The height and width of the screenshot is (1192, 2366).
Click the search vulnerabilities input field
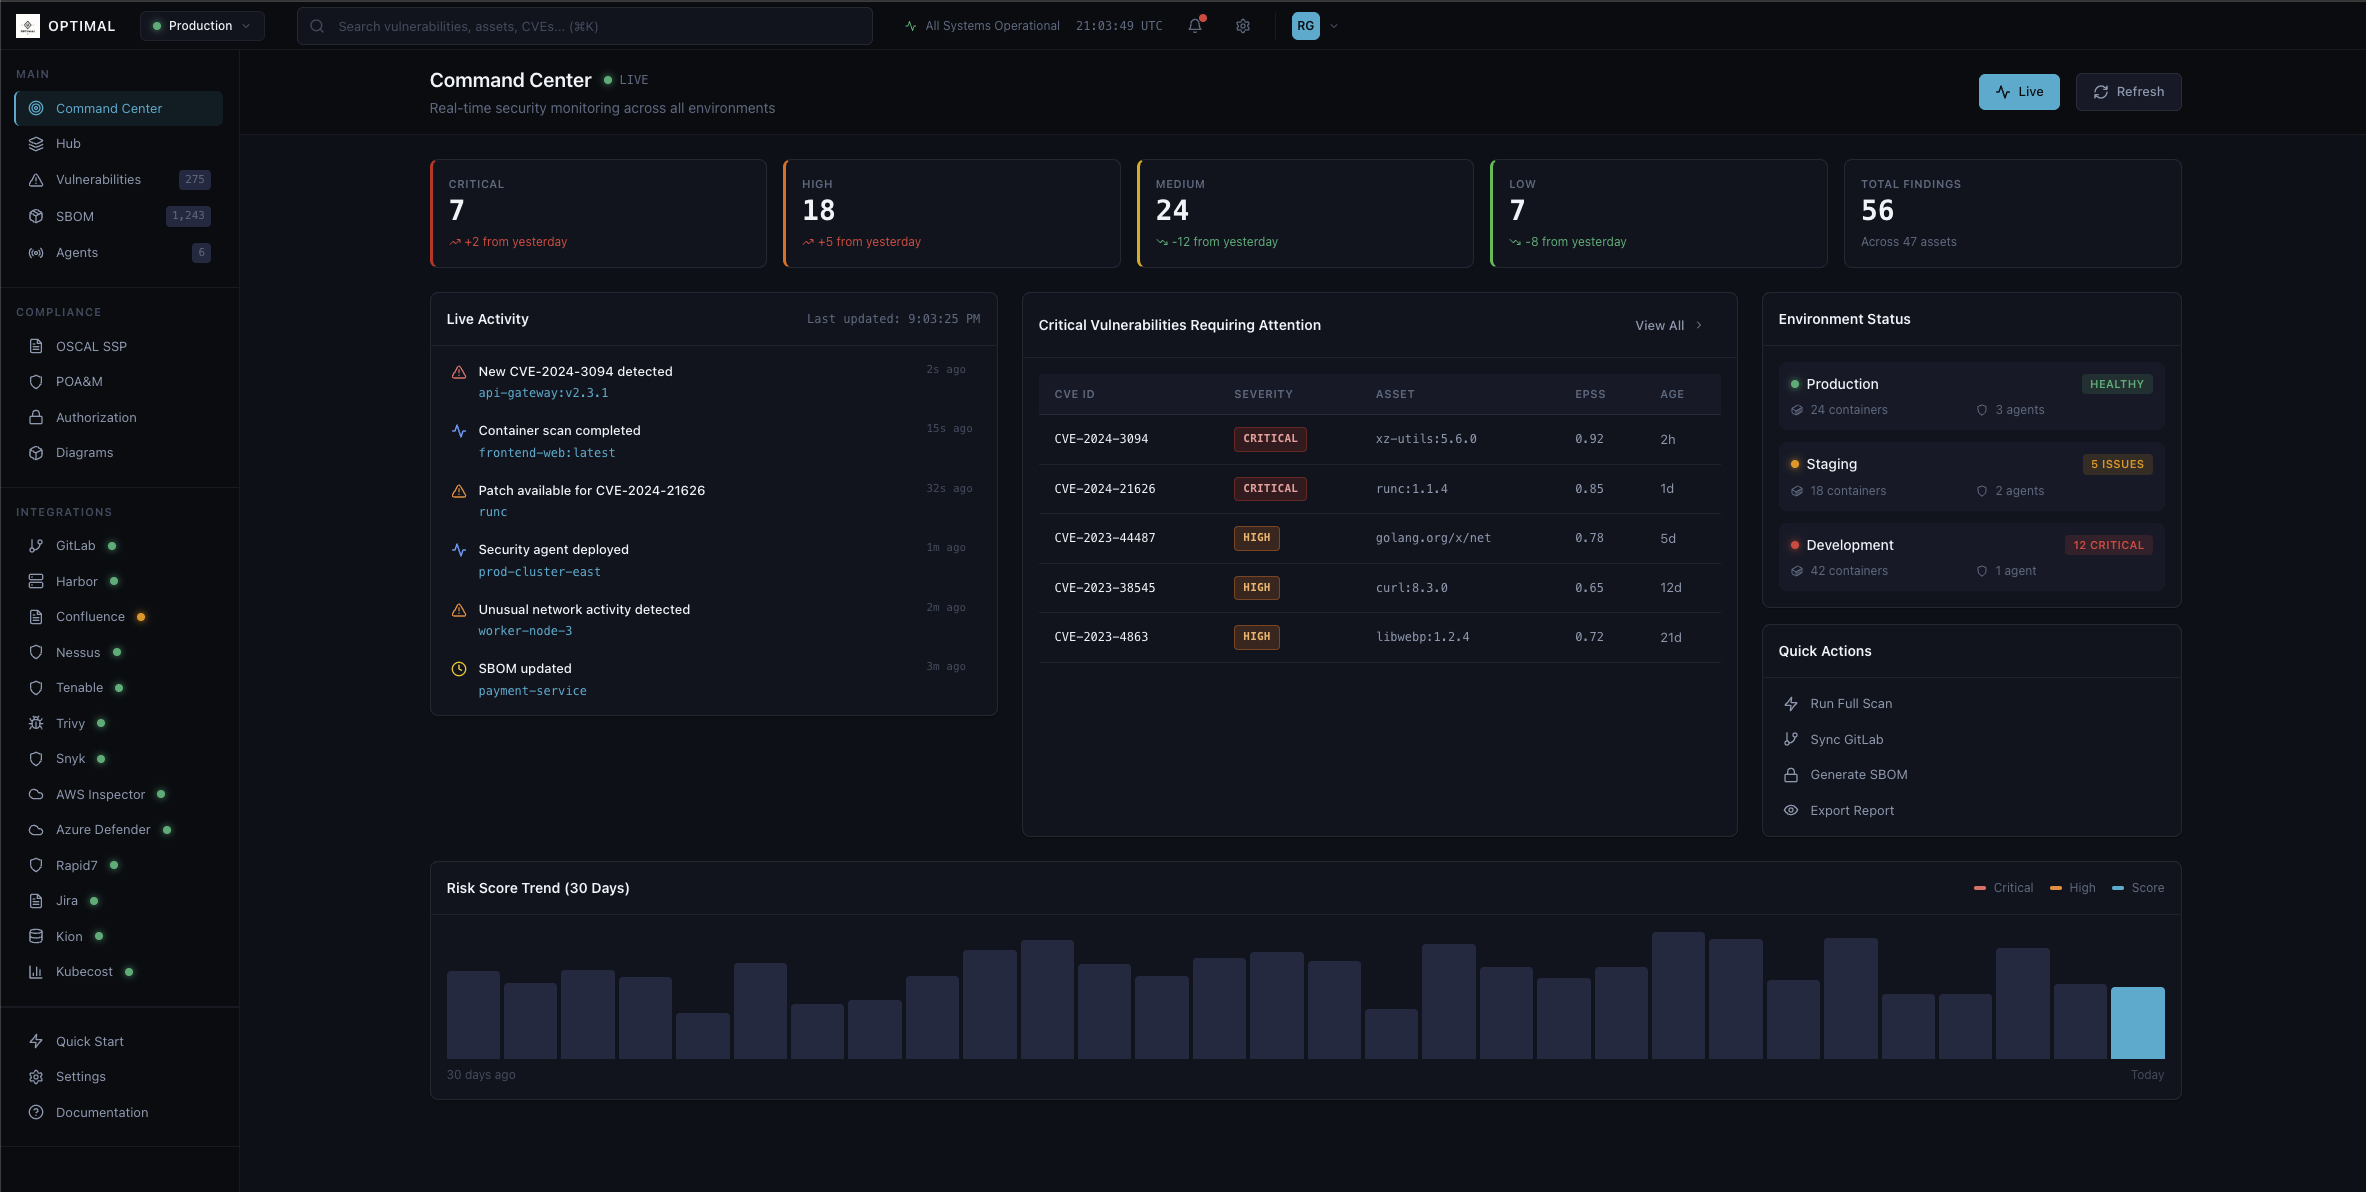pyautogui.click(x=584, y=26)
